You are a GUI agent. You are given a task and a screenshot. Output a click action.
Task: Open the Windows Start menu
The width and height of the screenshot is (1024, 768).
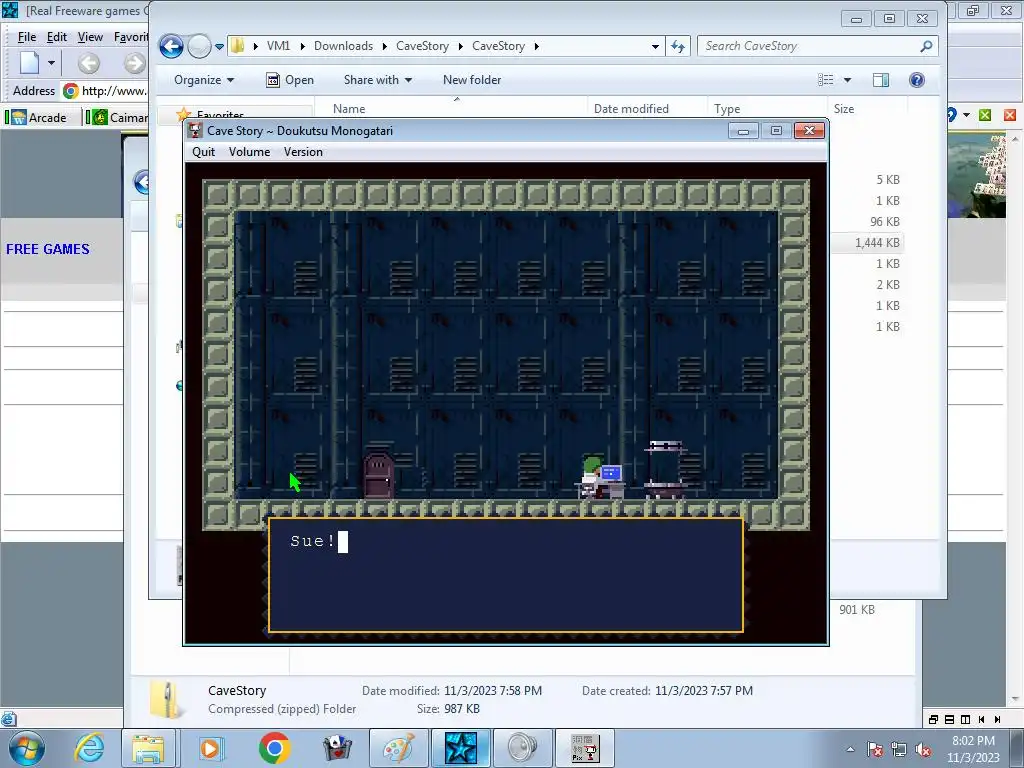pos(26,748)
